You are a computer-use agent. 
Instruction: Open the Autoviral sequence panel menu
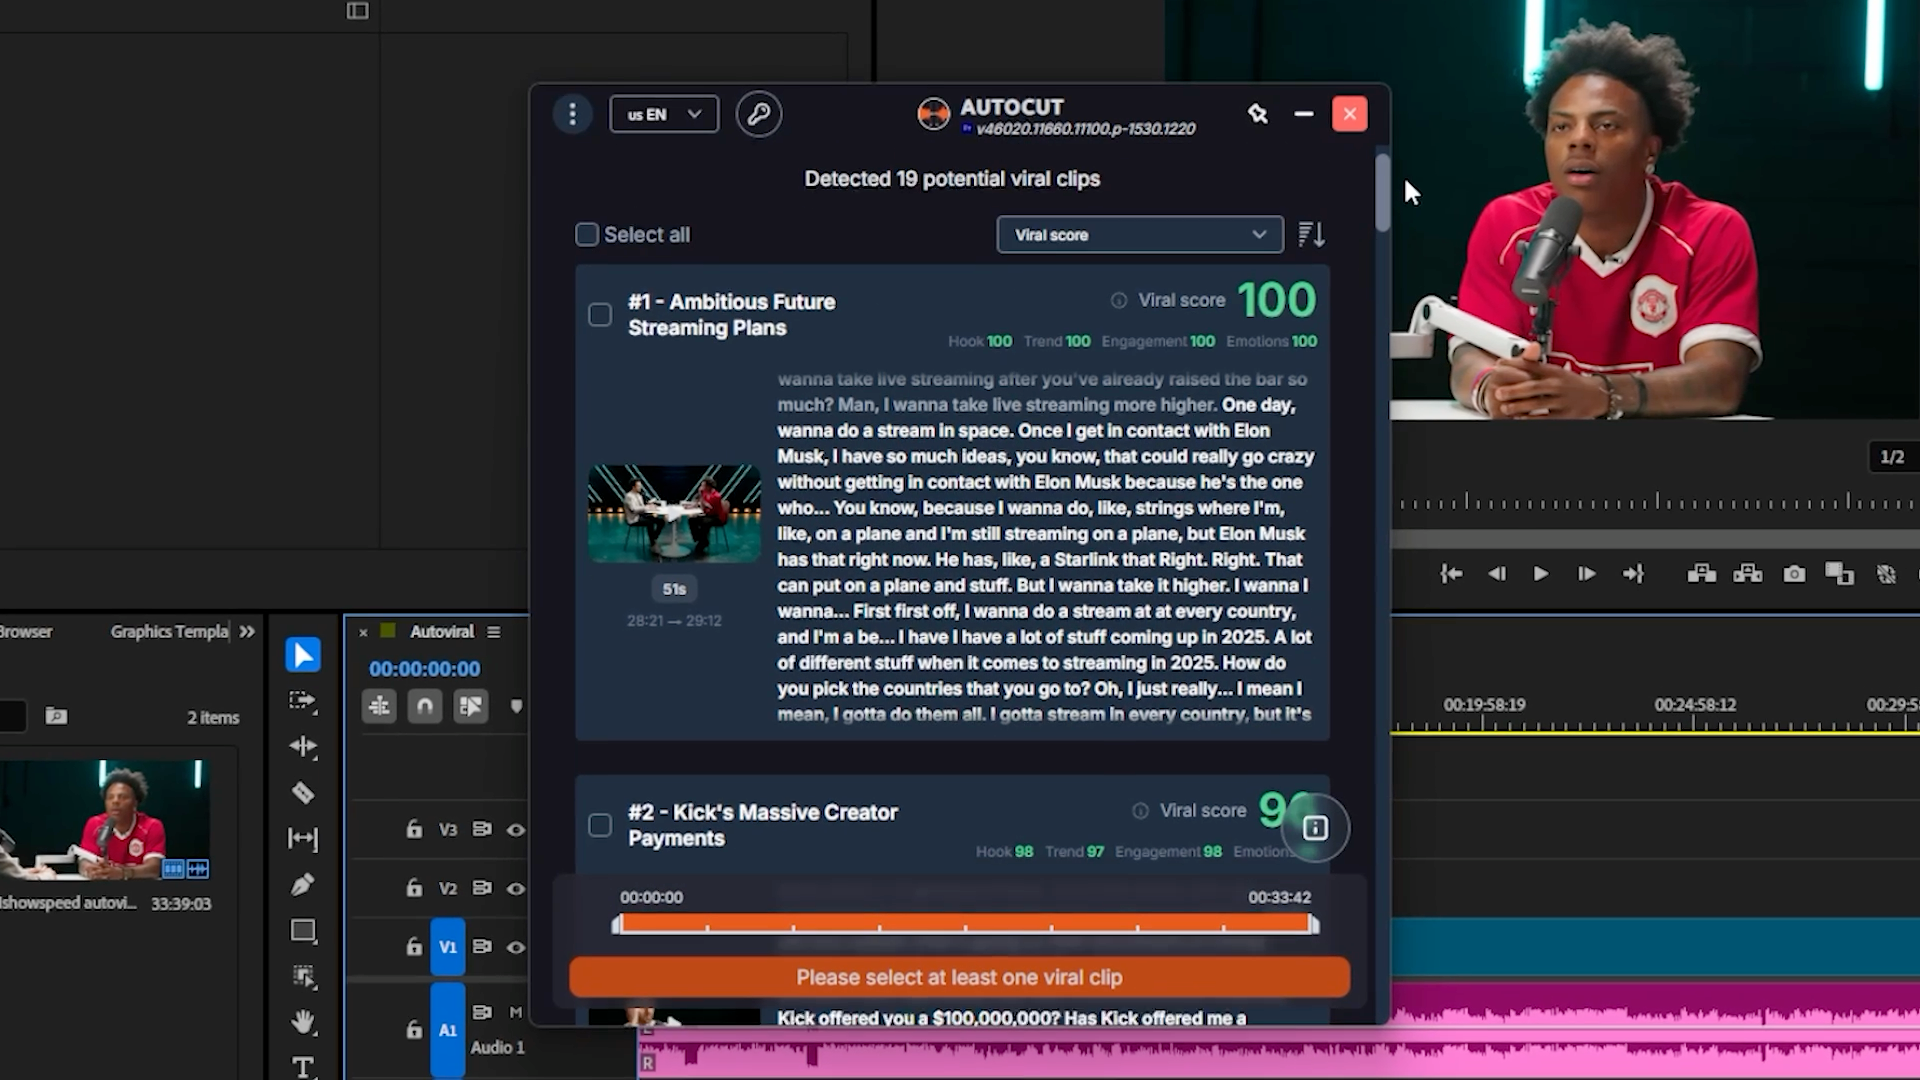493,632
